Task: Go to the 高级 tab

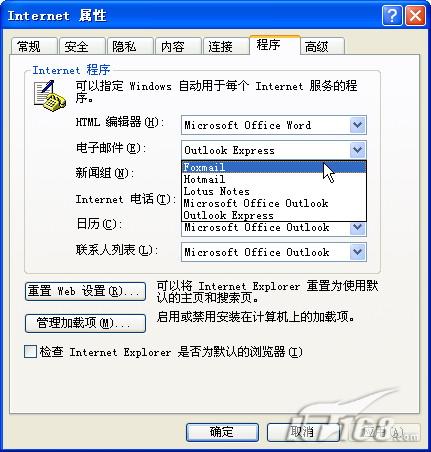Action: (x=322, y=46)
